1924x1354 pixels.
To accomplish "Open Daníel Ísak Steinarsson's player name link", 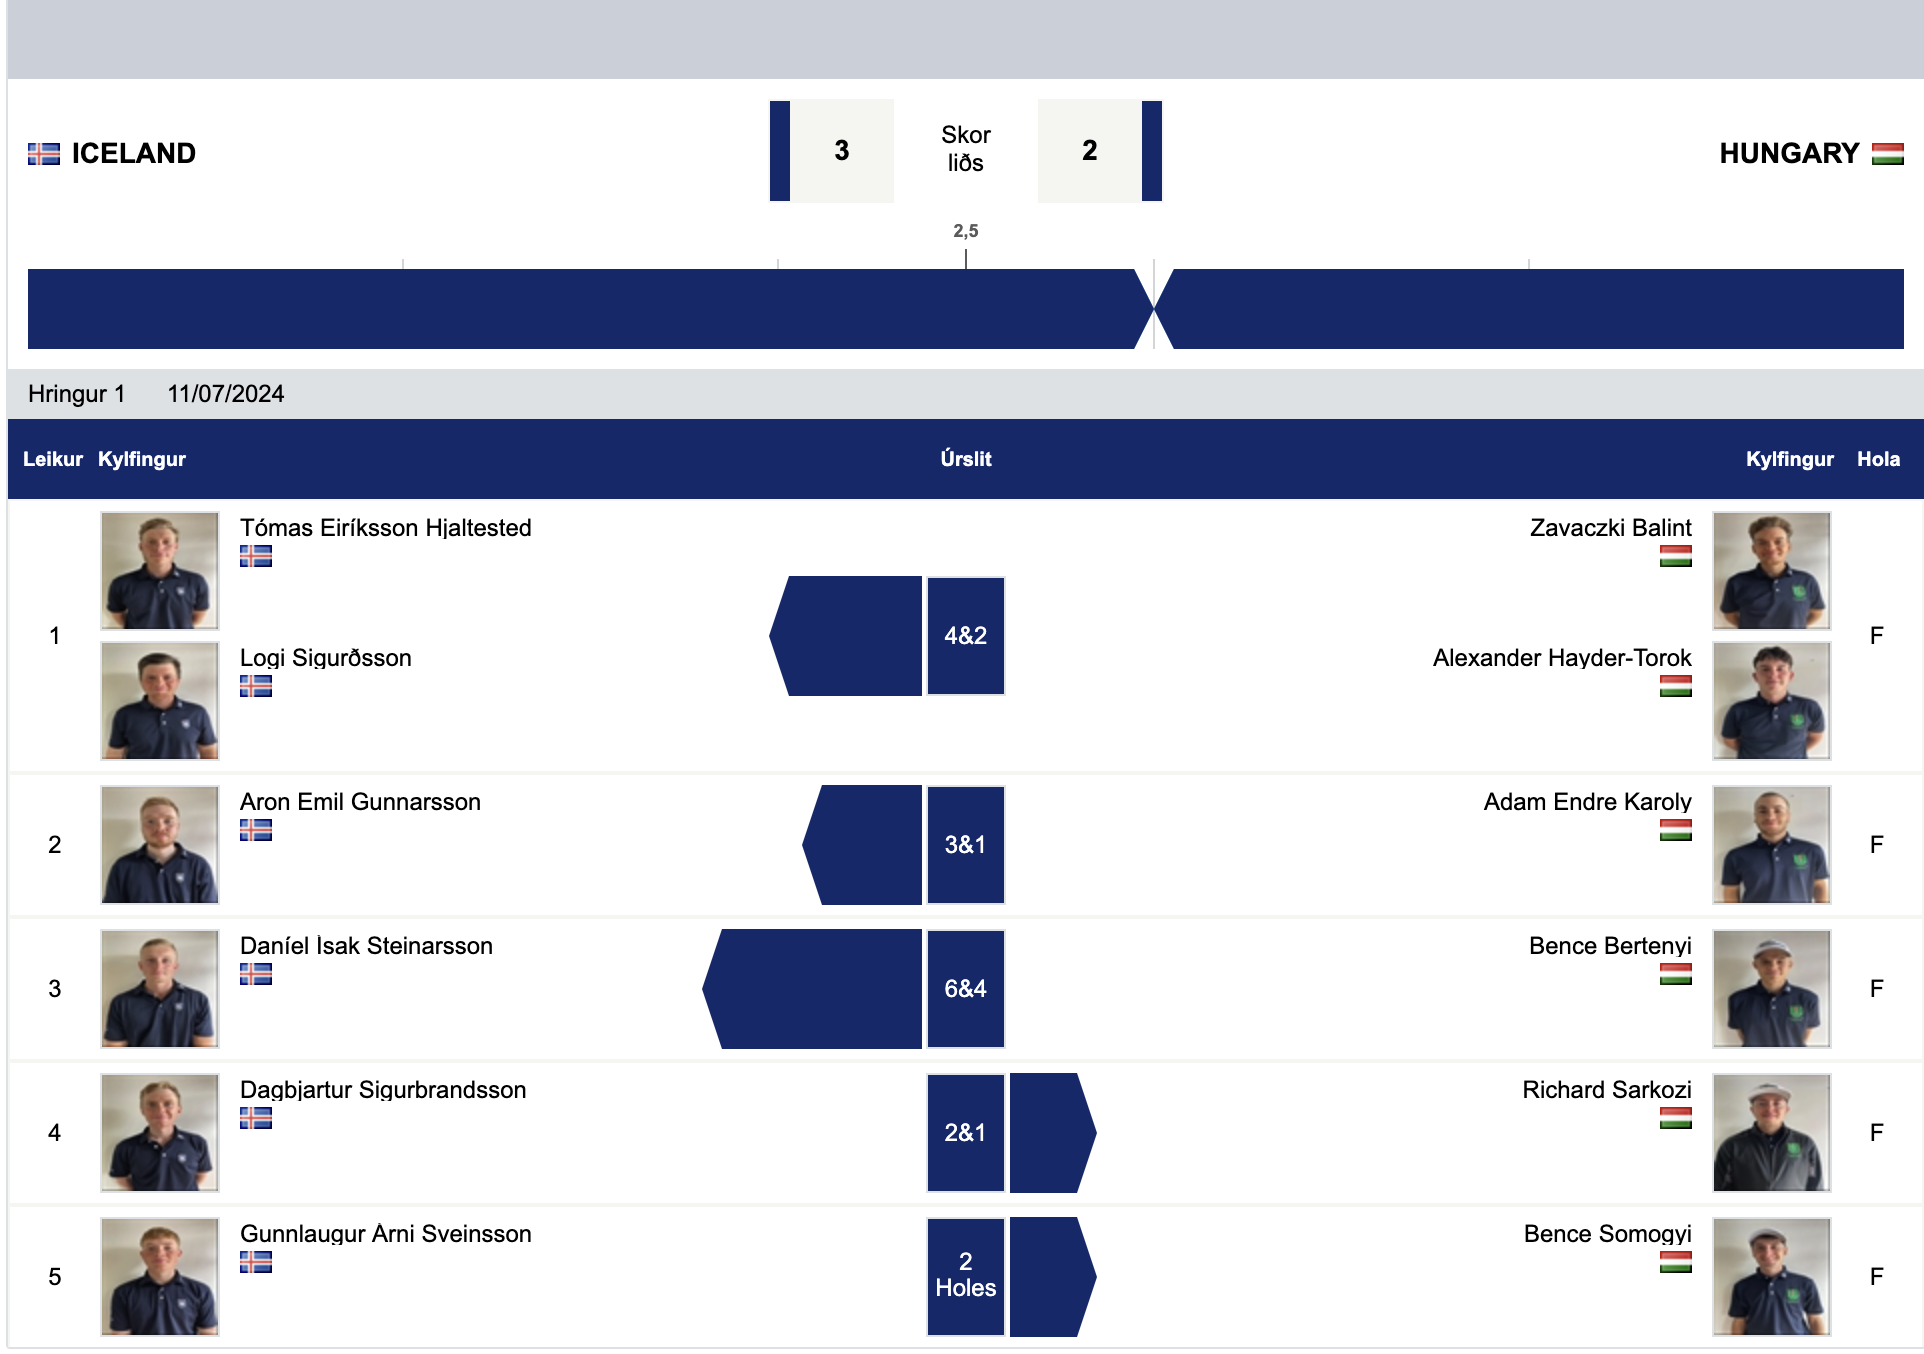I will pos(366,946).
